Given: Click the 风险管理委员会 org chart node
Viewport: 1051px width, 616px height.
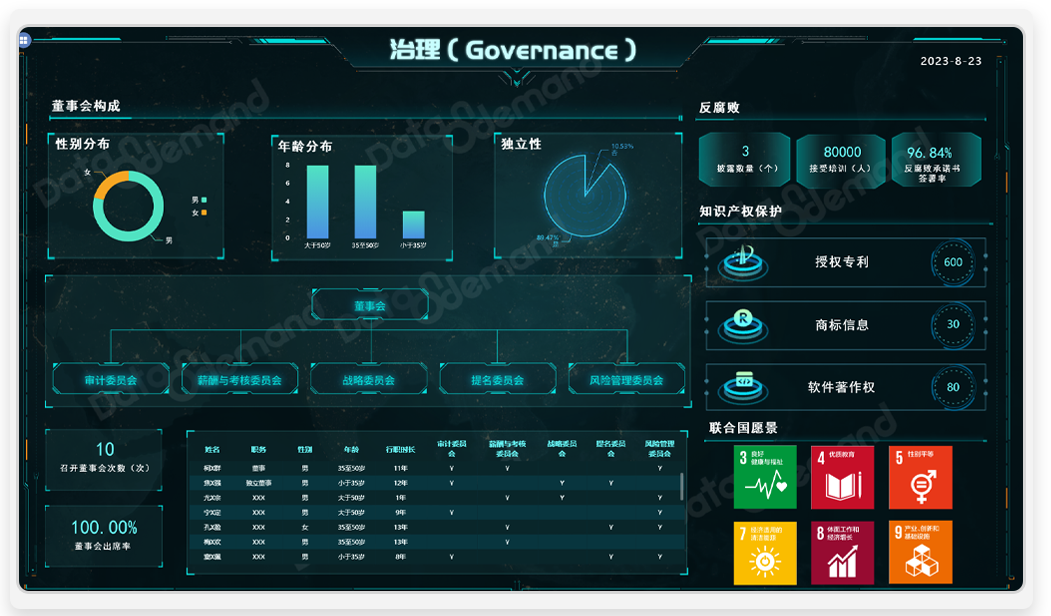Looking at the screenshot, I should point(626,380).
